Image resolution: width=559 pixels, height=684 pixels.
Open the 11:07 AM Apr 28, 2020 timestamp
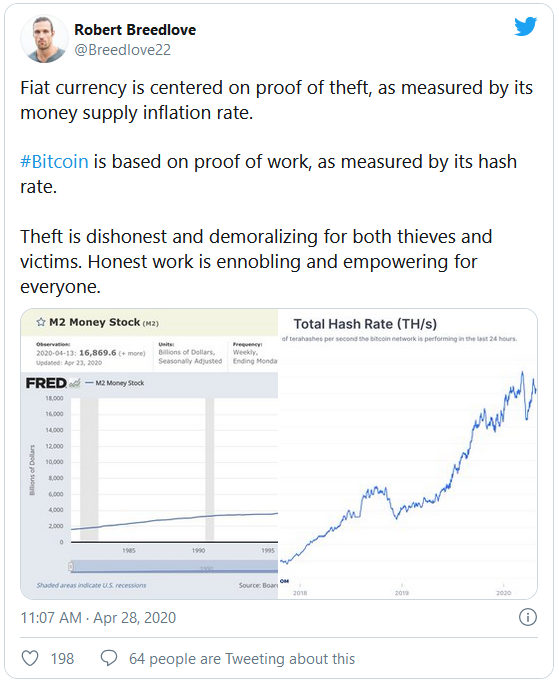coord(98,618)
